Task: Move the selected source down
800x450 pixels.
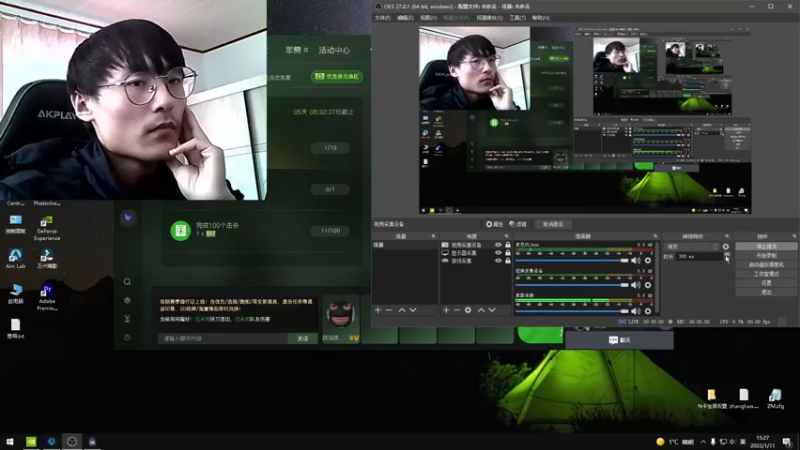Action: (x=492, y=310)
